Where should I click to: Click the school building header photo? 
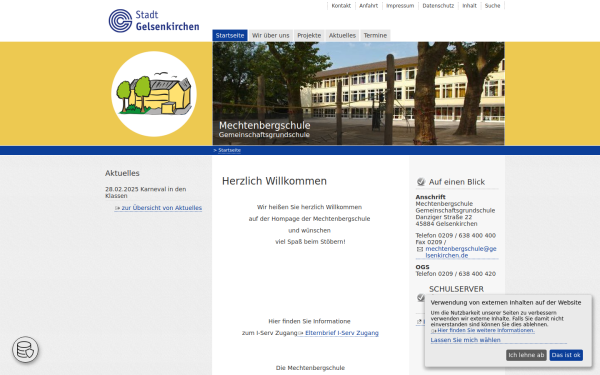coord(359,93)
